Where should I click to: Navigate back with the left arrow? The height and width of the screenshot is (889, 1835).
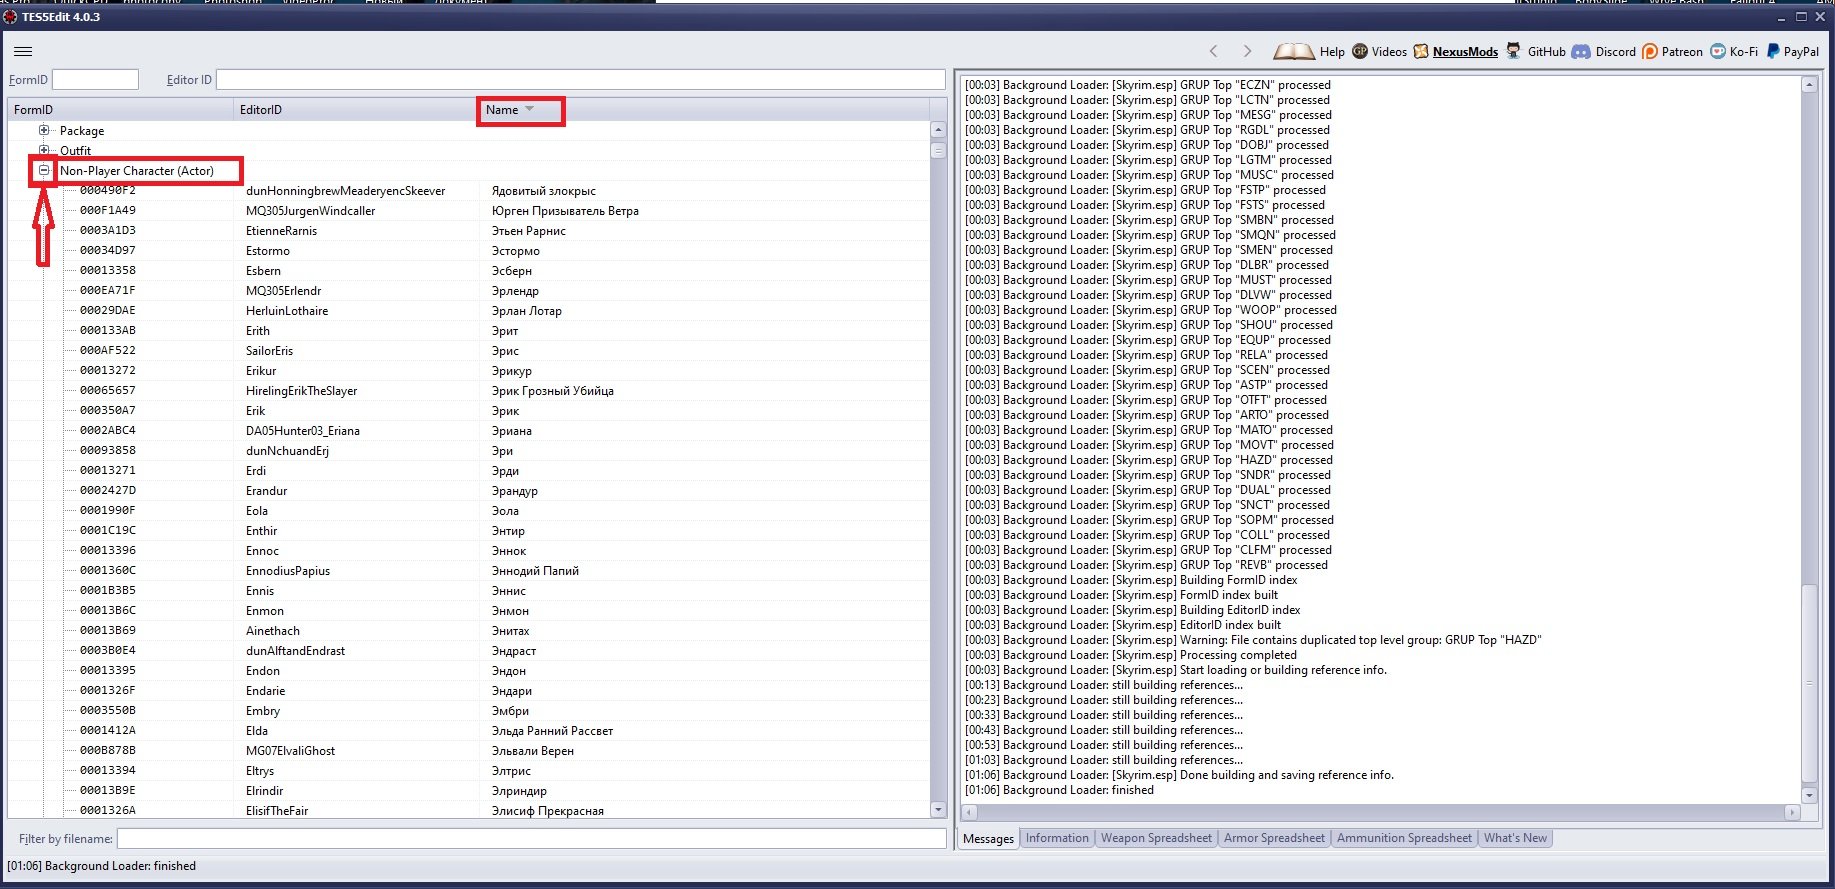[1214, 51]
